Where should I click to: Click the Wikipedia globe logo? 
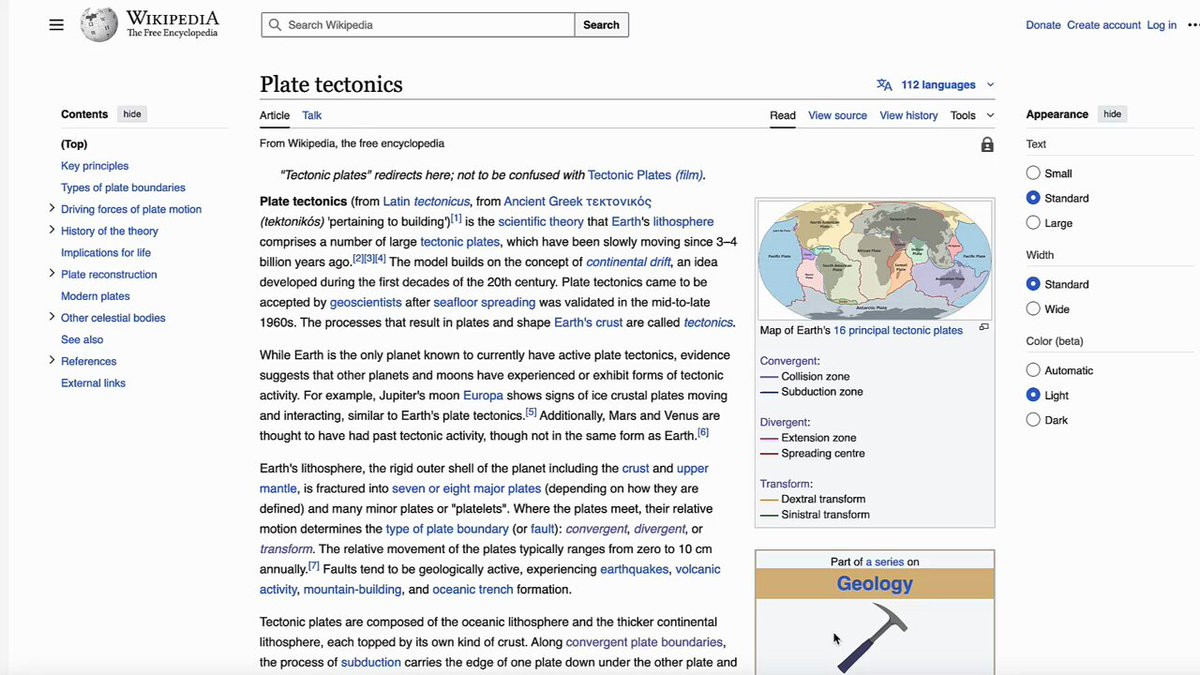99,25
